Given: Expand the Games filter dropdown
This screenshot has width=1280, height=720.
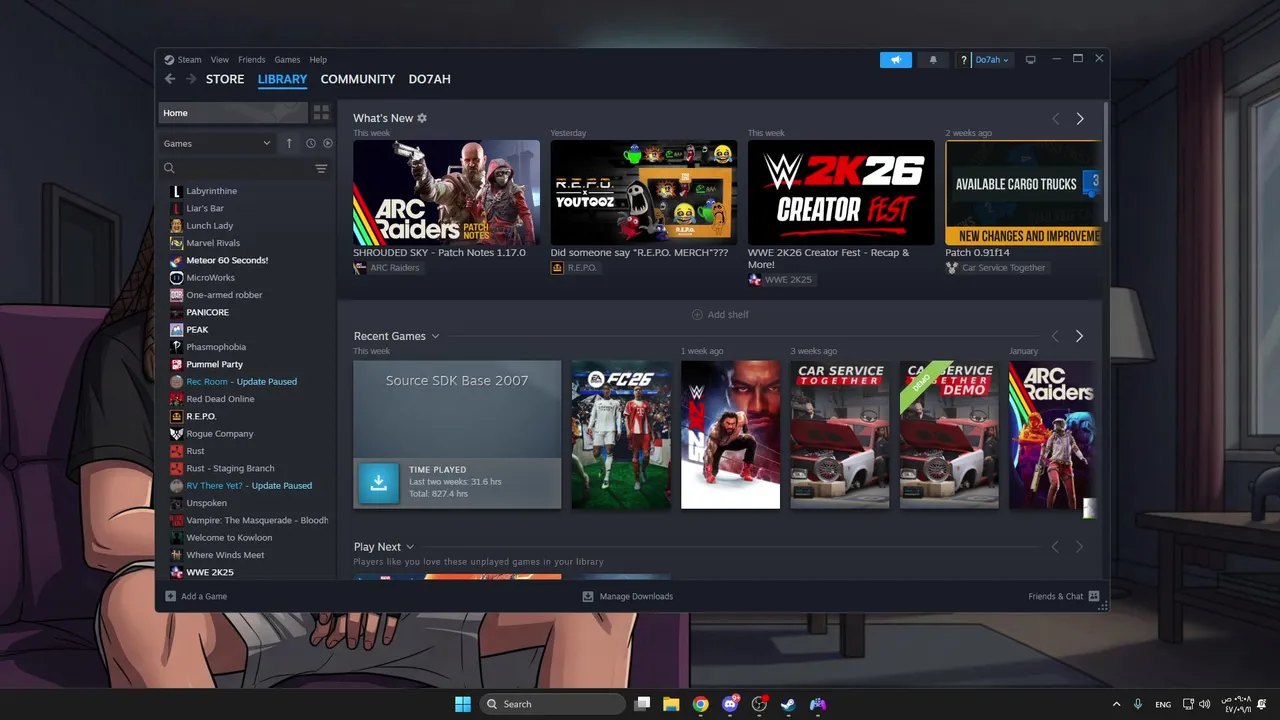Looking at the screenshot, I should 217,143.
